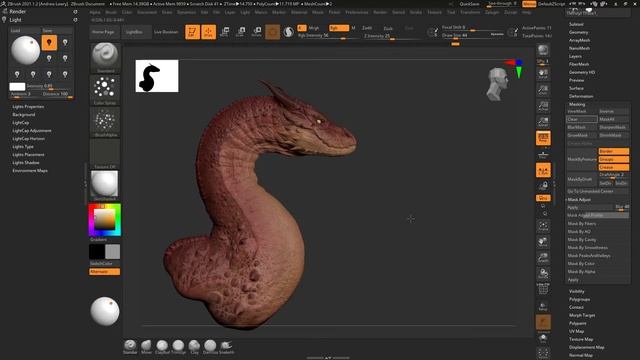The width and height of the screenshot is (640, 360).
Task: Collapse the Masking section
Action: [577, 104]
